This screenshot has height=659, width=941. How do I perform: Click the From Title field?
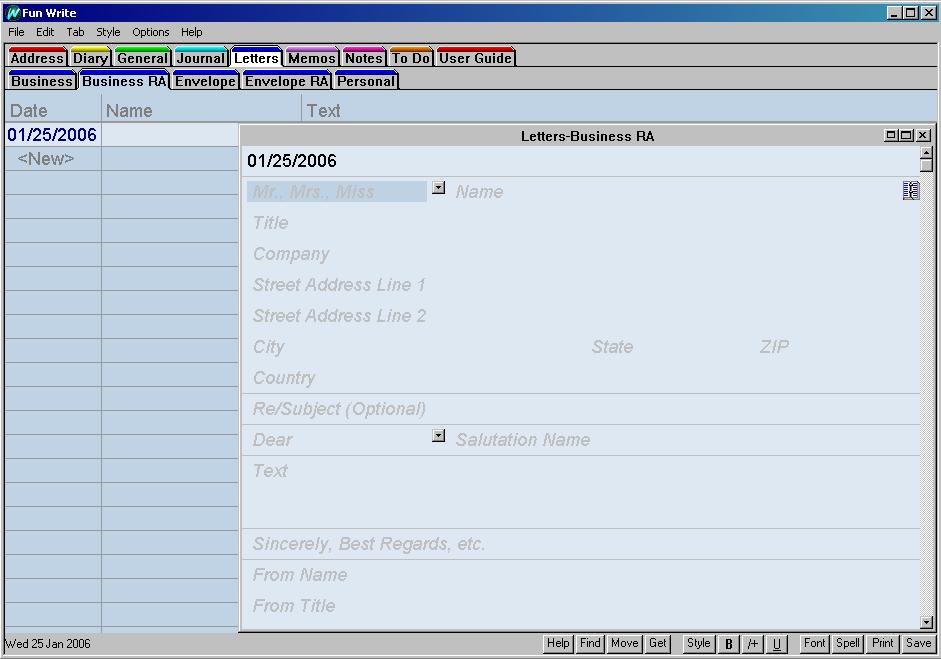tap(580, 606)
